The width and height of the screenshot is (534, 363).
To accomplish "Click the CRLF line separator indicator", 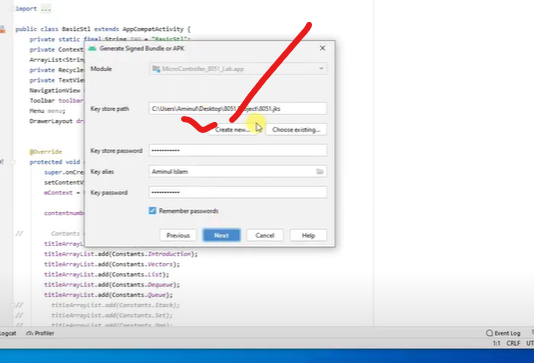I will tap(513, 343).
